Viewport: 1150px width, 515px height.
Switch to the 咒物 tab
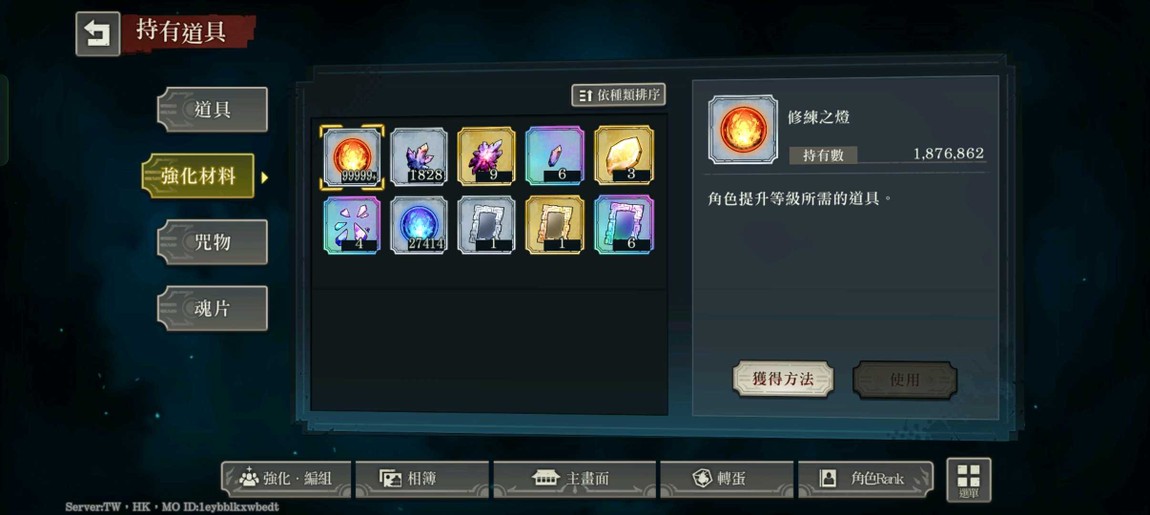[212, 242]
